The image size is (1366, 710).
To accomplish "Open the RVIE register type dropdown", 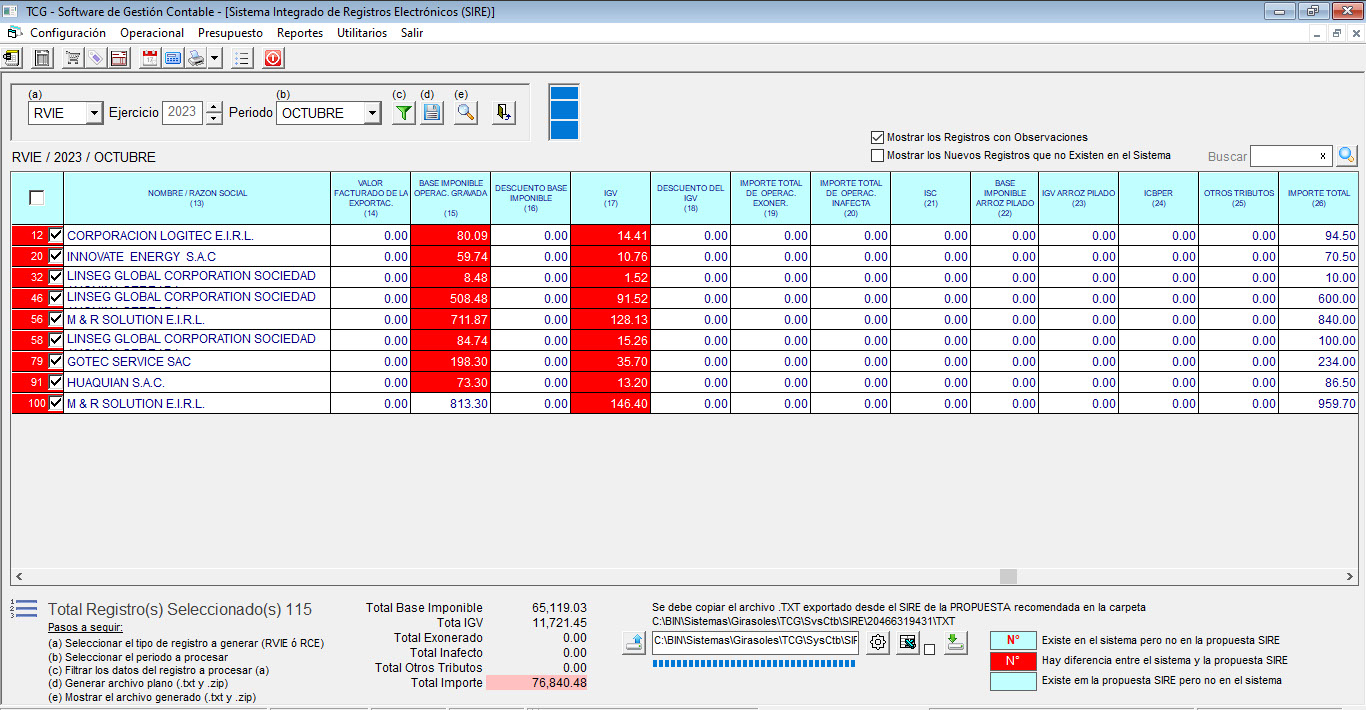I will click(x=94, y=114).
